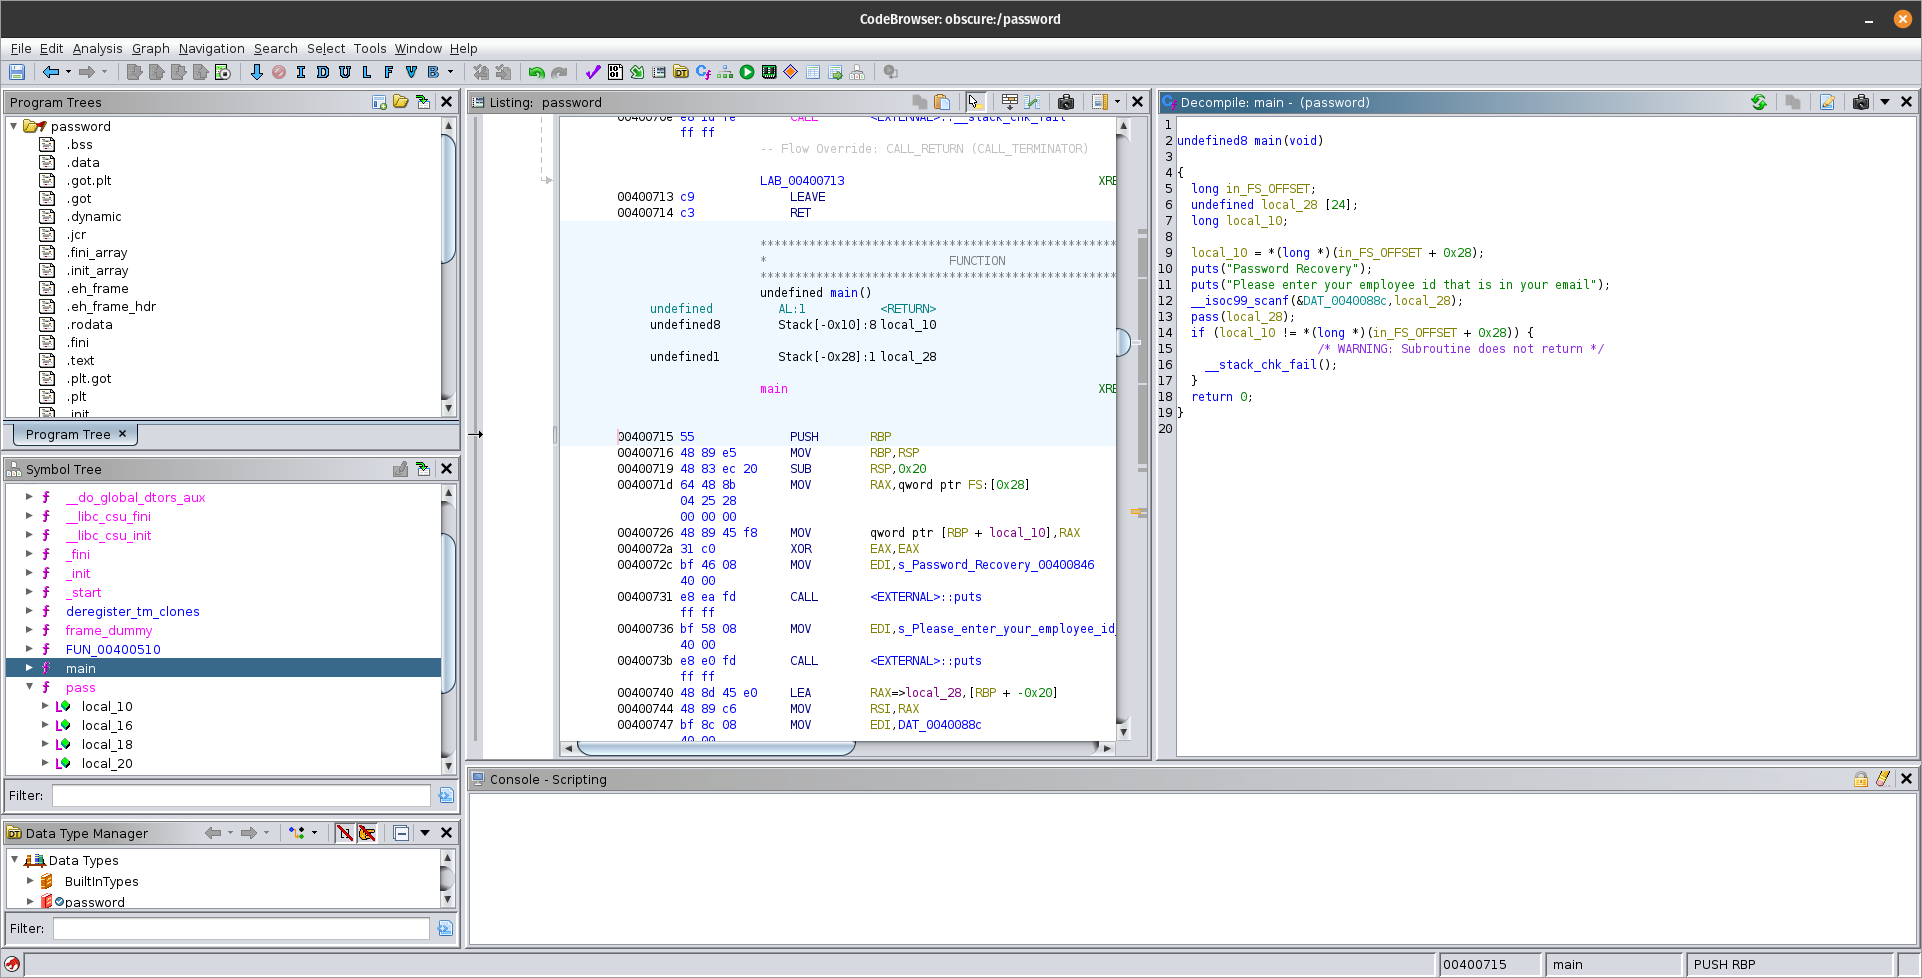
Task: Take a snapshot of the Listing panel
Action: (x=1066, y=102)
